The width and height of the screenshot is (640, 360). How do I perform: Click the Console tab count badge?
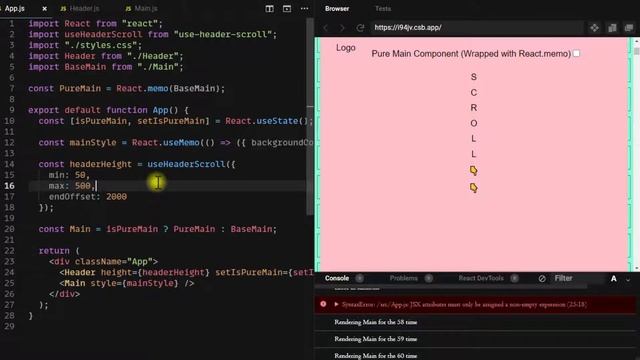click(359, 278)
